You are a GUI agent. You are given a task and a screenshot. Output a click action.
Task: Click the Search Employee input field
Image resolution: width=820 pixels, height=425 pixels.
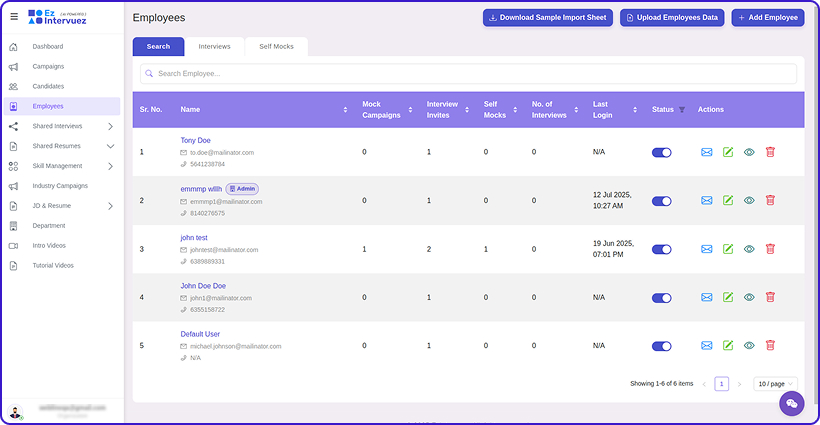point(468,73)
